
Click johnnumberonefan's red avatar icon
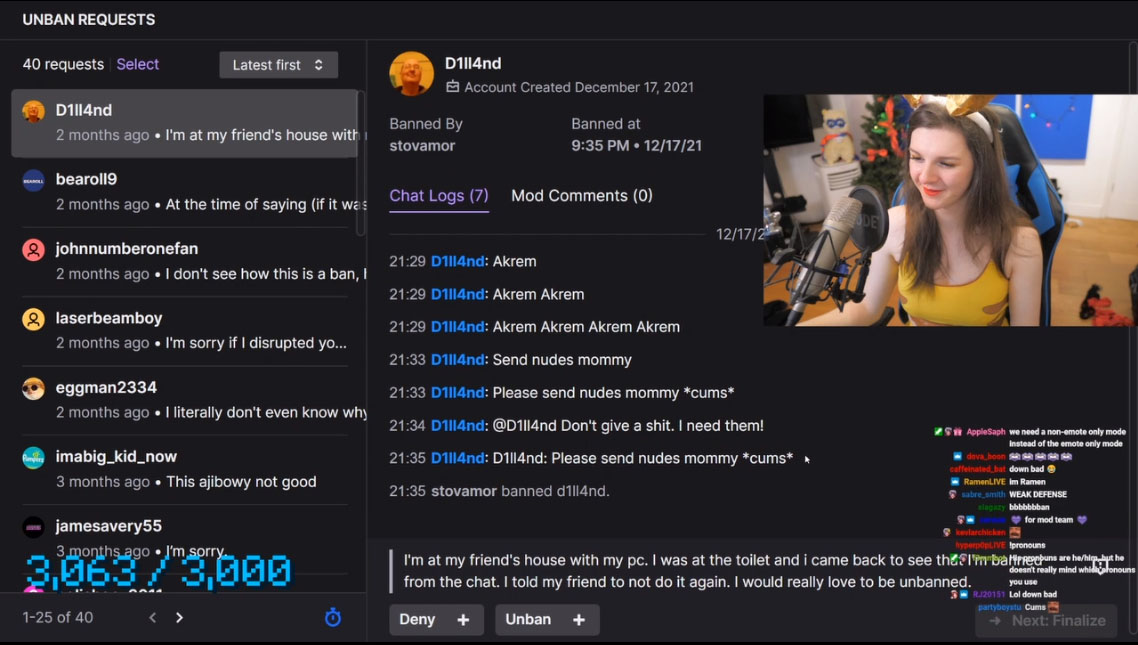(x=33, y=250)
